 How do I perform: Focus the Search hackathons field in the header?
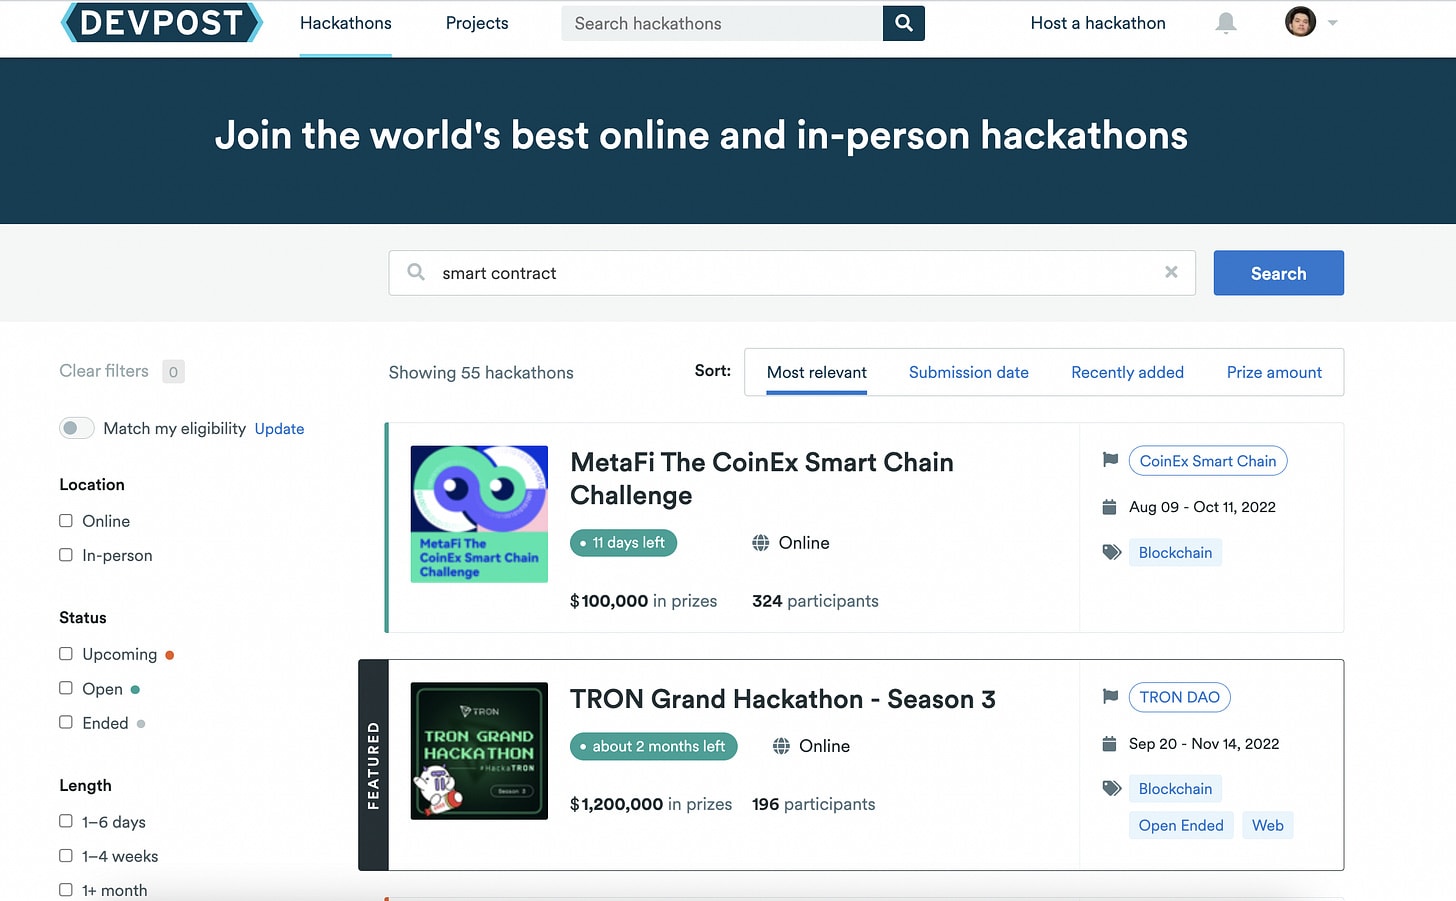coord(722,23)
